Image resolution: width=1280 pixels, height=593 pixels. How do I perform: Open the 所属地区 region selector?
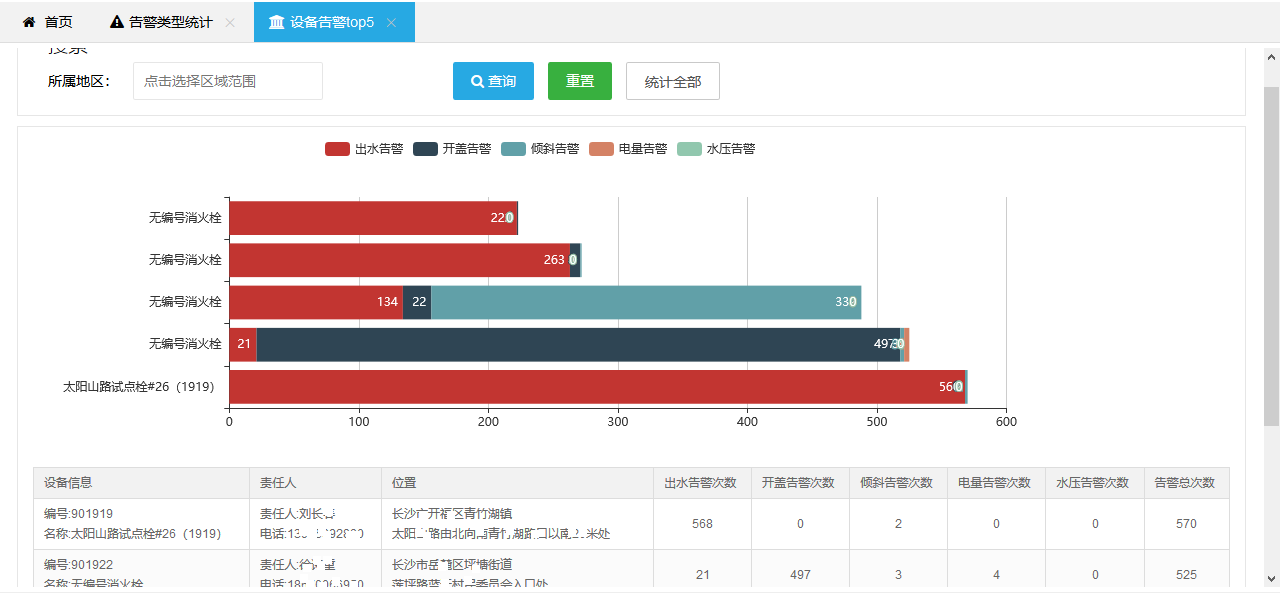(227, 81)
